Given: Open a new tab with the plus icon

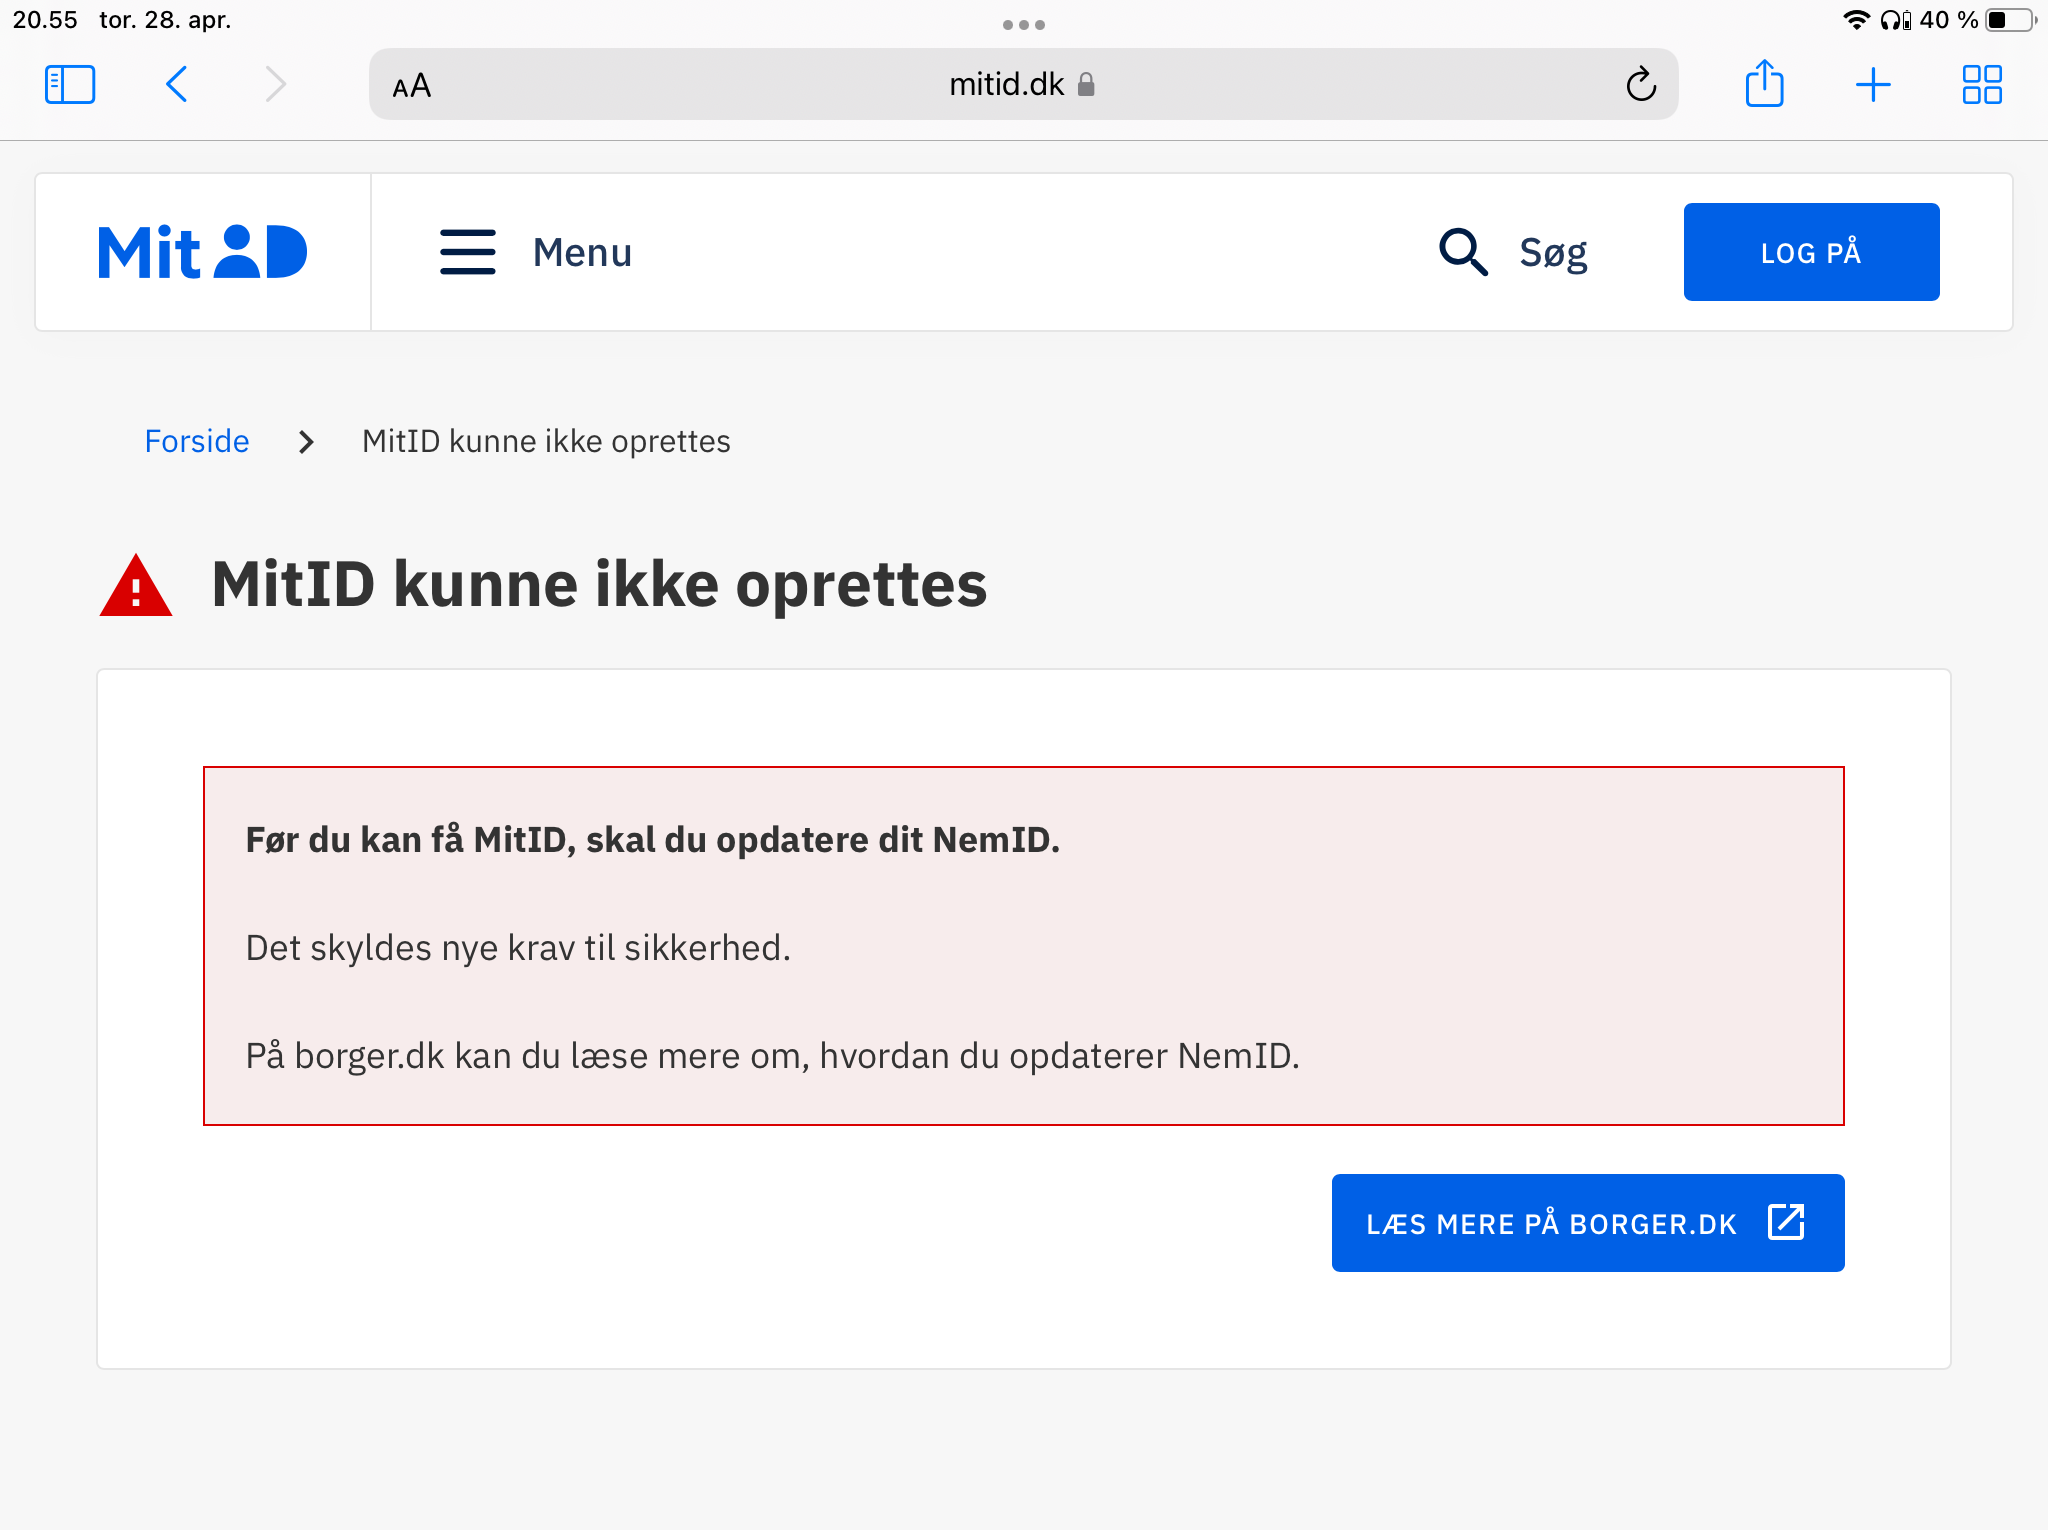Looking at the screenshot, I should tap(1873, 84).
